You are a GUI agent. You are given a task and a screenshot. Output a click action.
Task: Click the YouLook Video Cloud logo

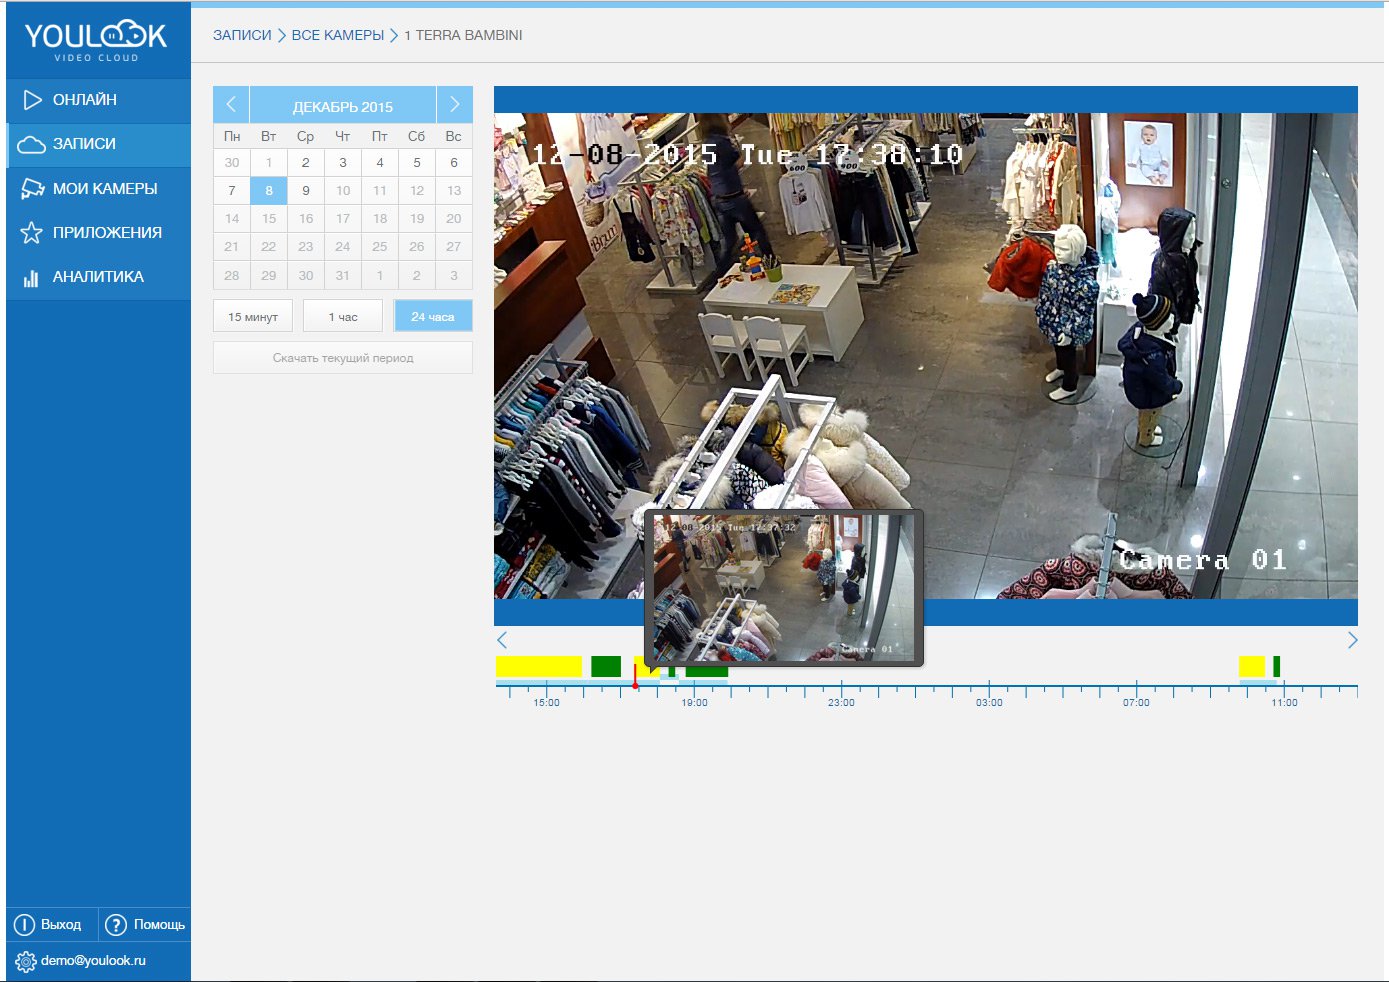[96, 40]
